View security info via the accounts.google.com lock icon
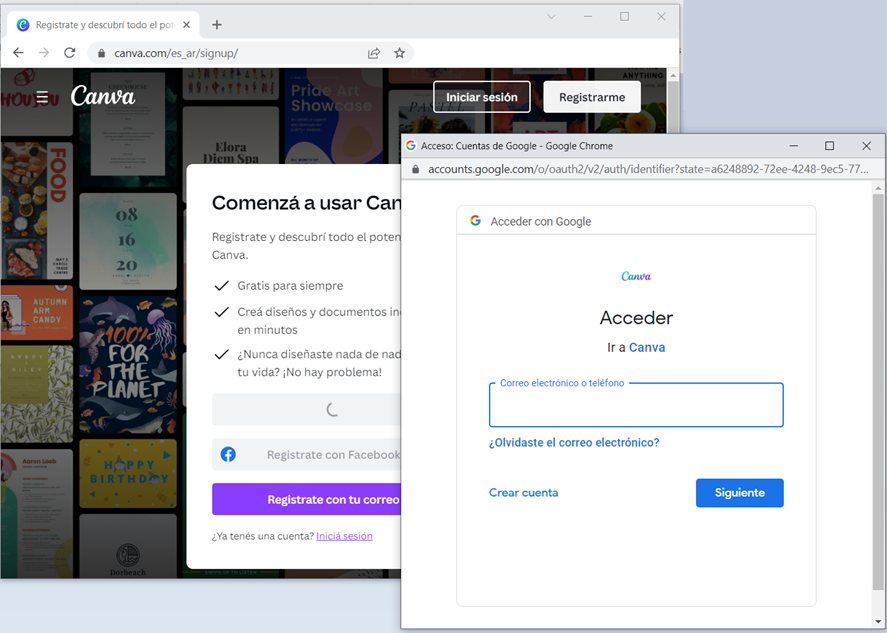This screenshot has width=887, height=633. coord(416,169)
